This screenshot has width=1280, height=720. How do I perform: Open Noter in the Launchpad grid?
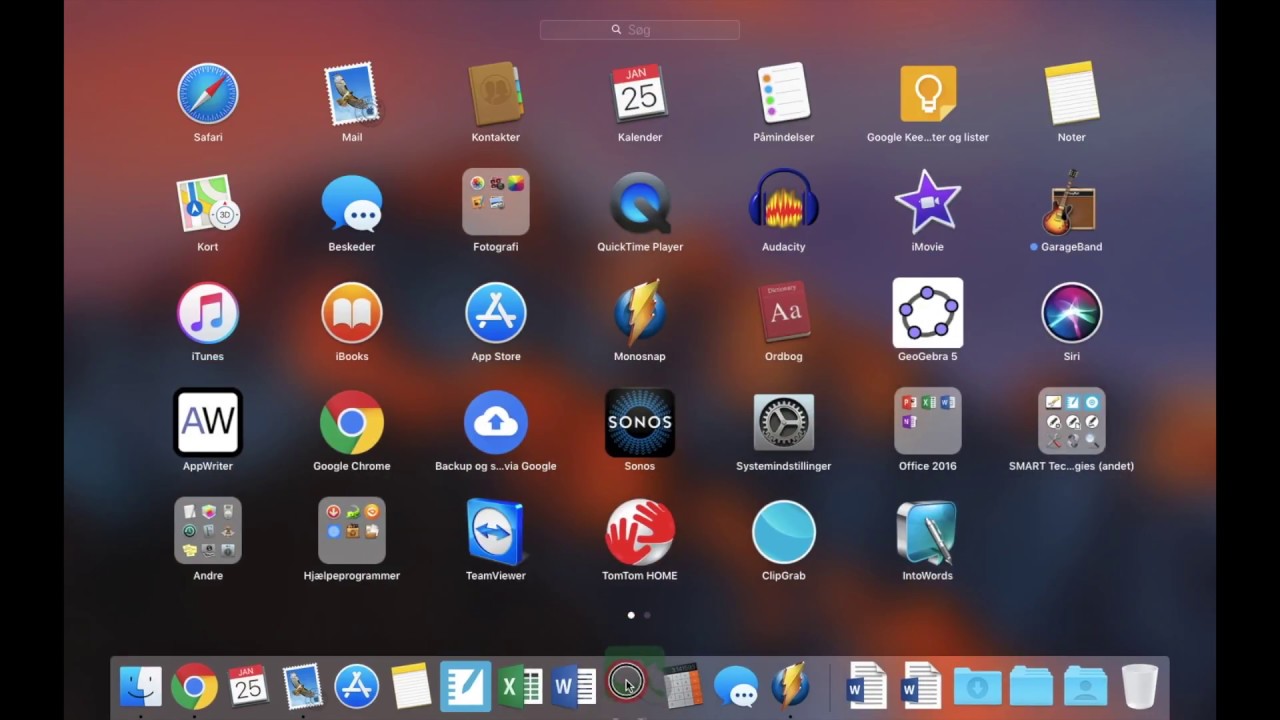tap(1072, 94)
